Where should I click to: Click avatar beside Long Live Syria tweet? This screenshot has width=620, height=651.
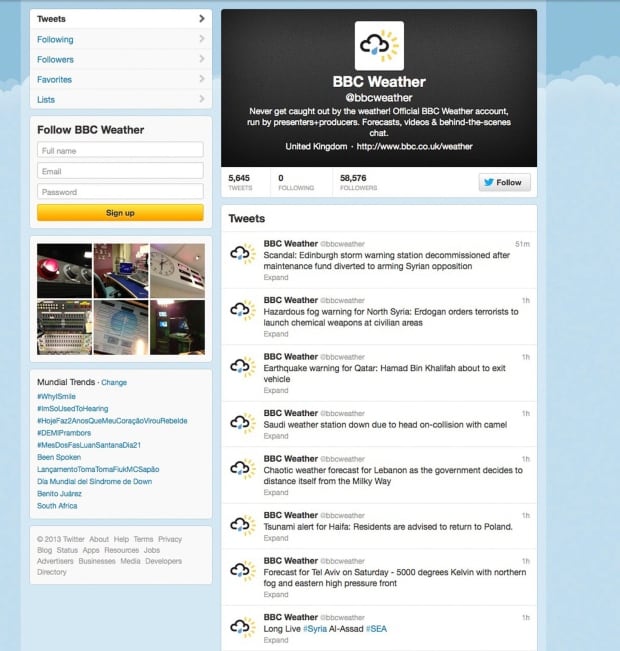(243, 627)
